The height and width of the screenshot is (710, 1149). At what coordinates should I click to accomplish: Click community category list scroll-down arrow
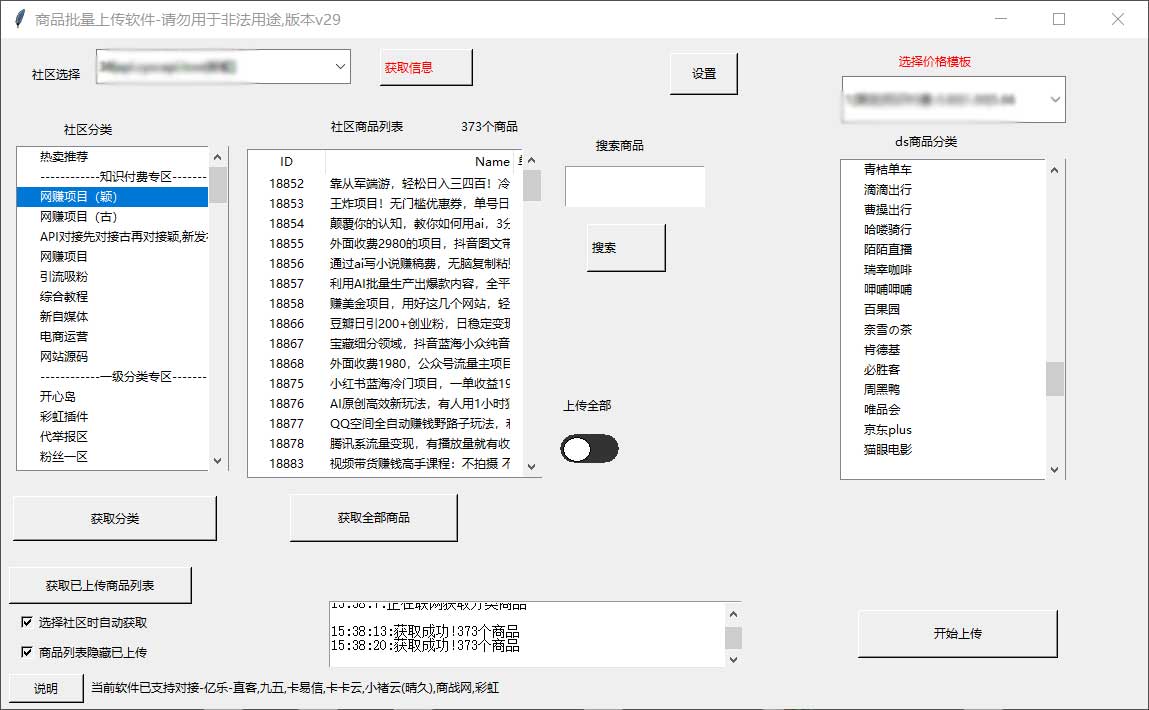(218, 461)
